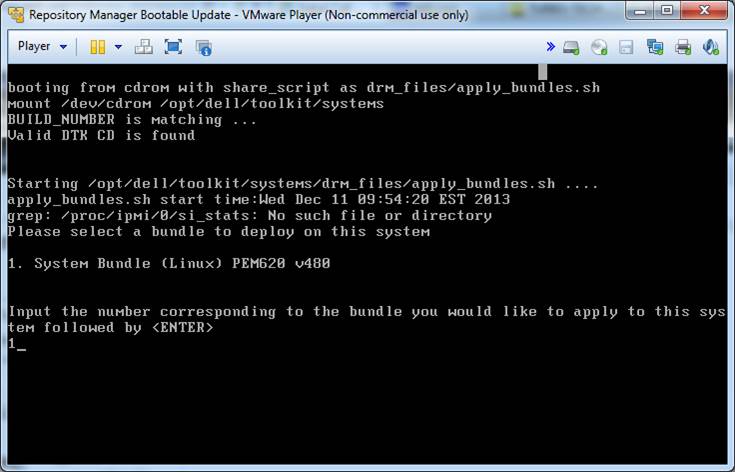Open the Unity mode icon
Image resolution: width=735 pixels, height=472 pixels.
click(204, 48)
